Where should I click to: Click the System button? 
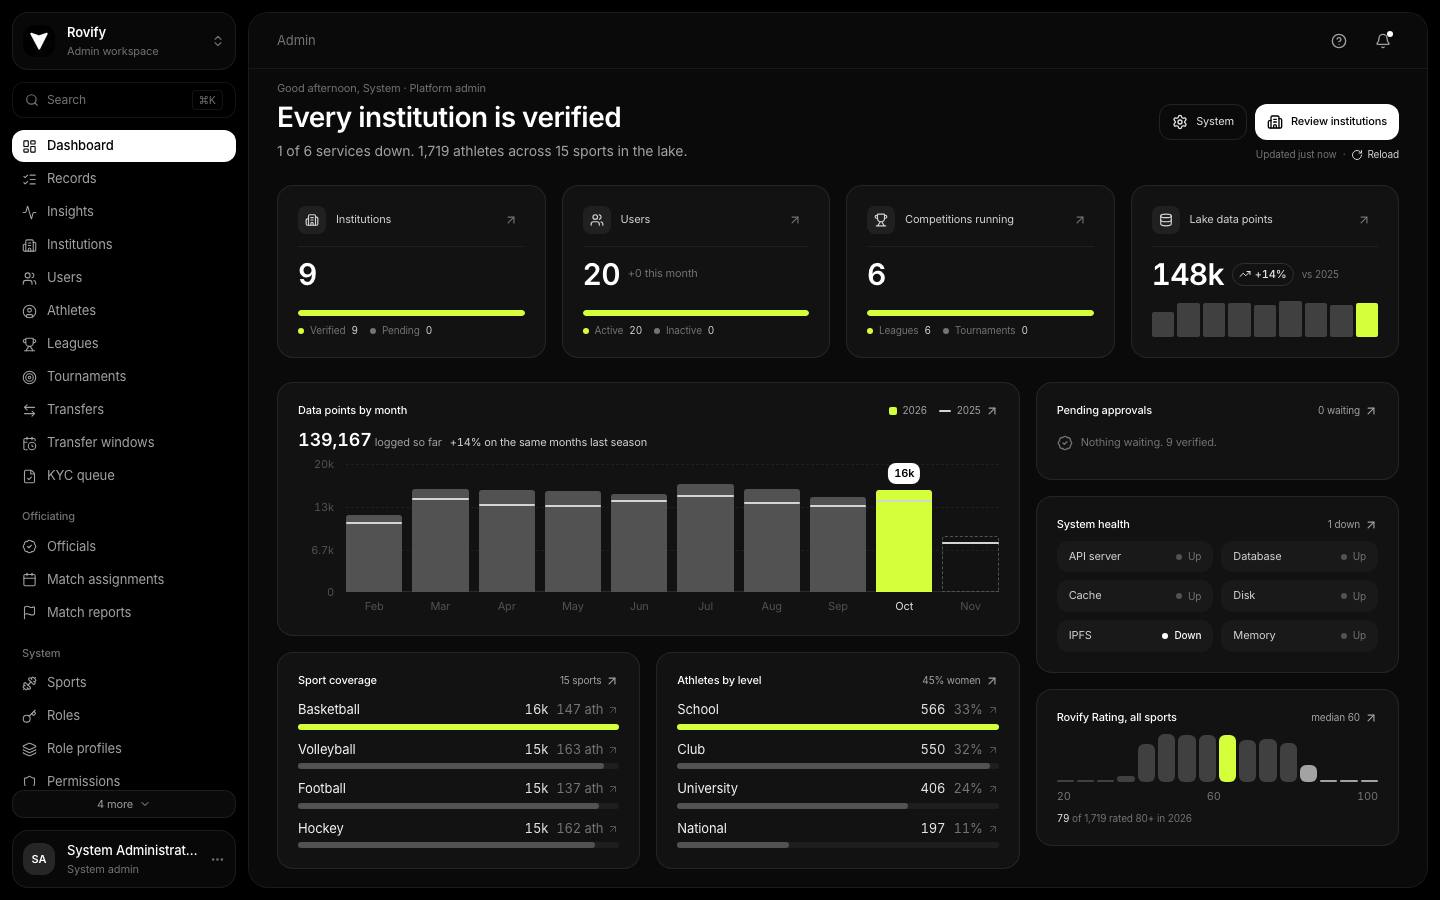tap(1203, 122)
